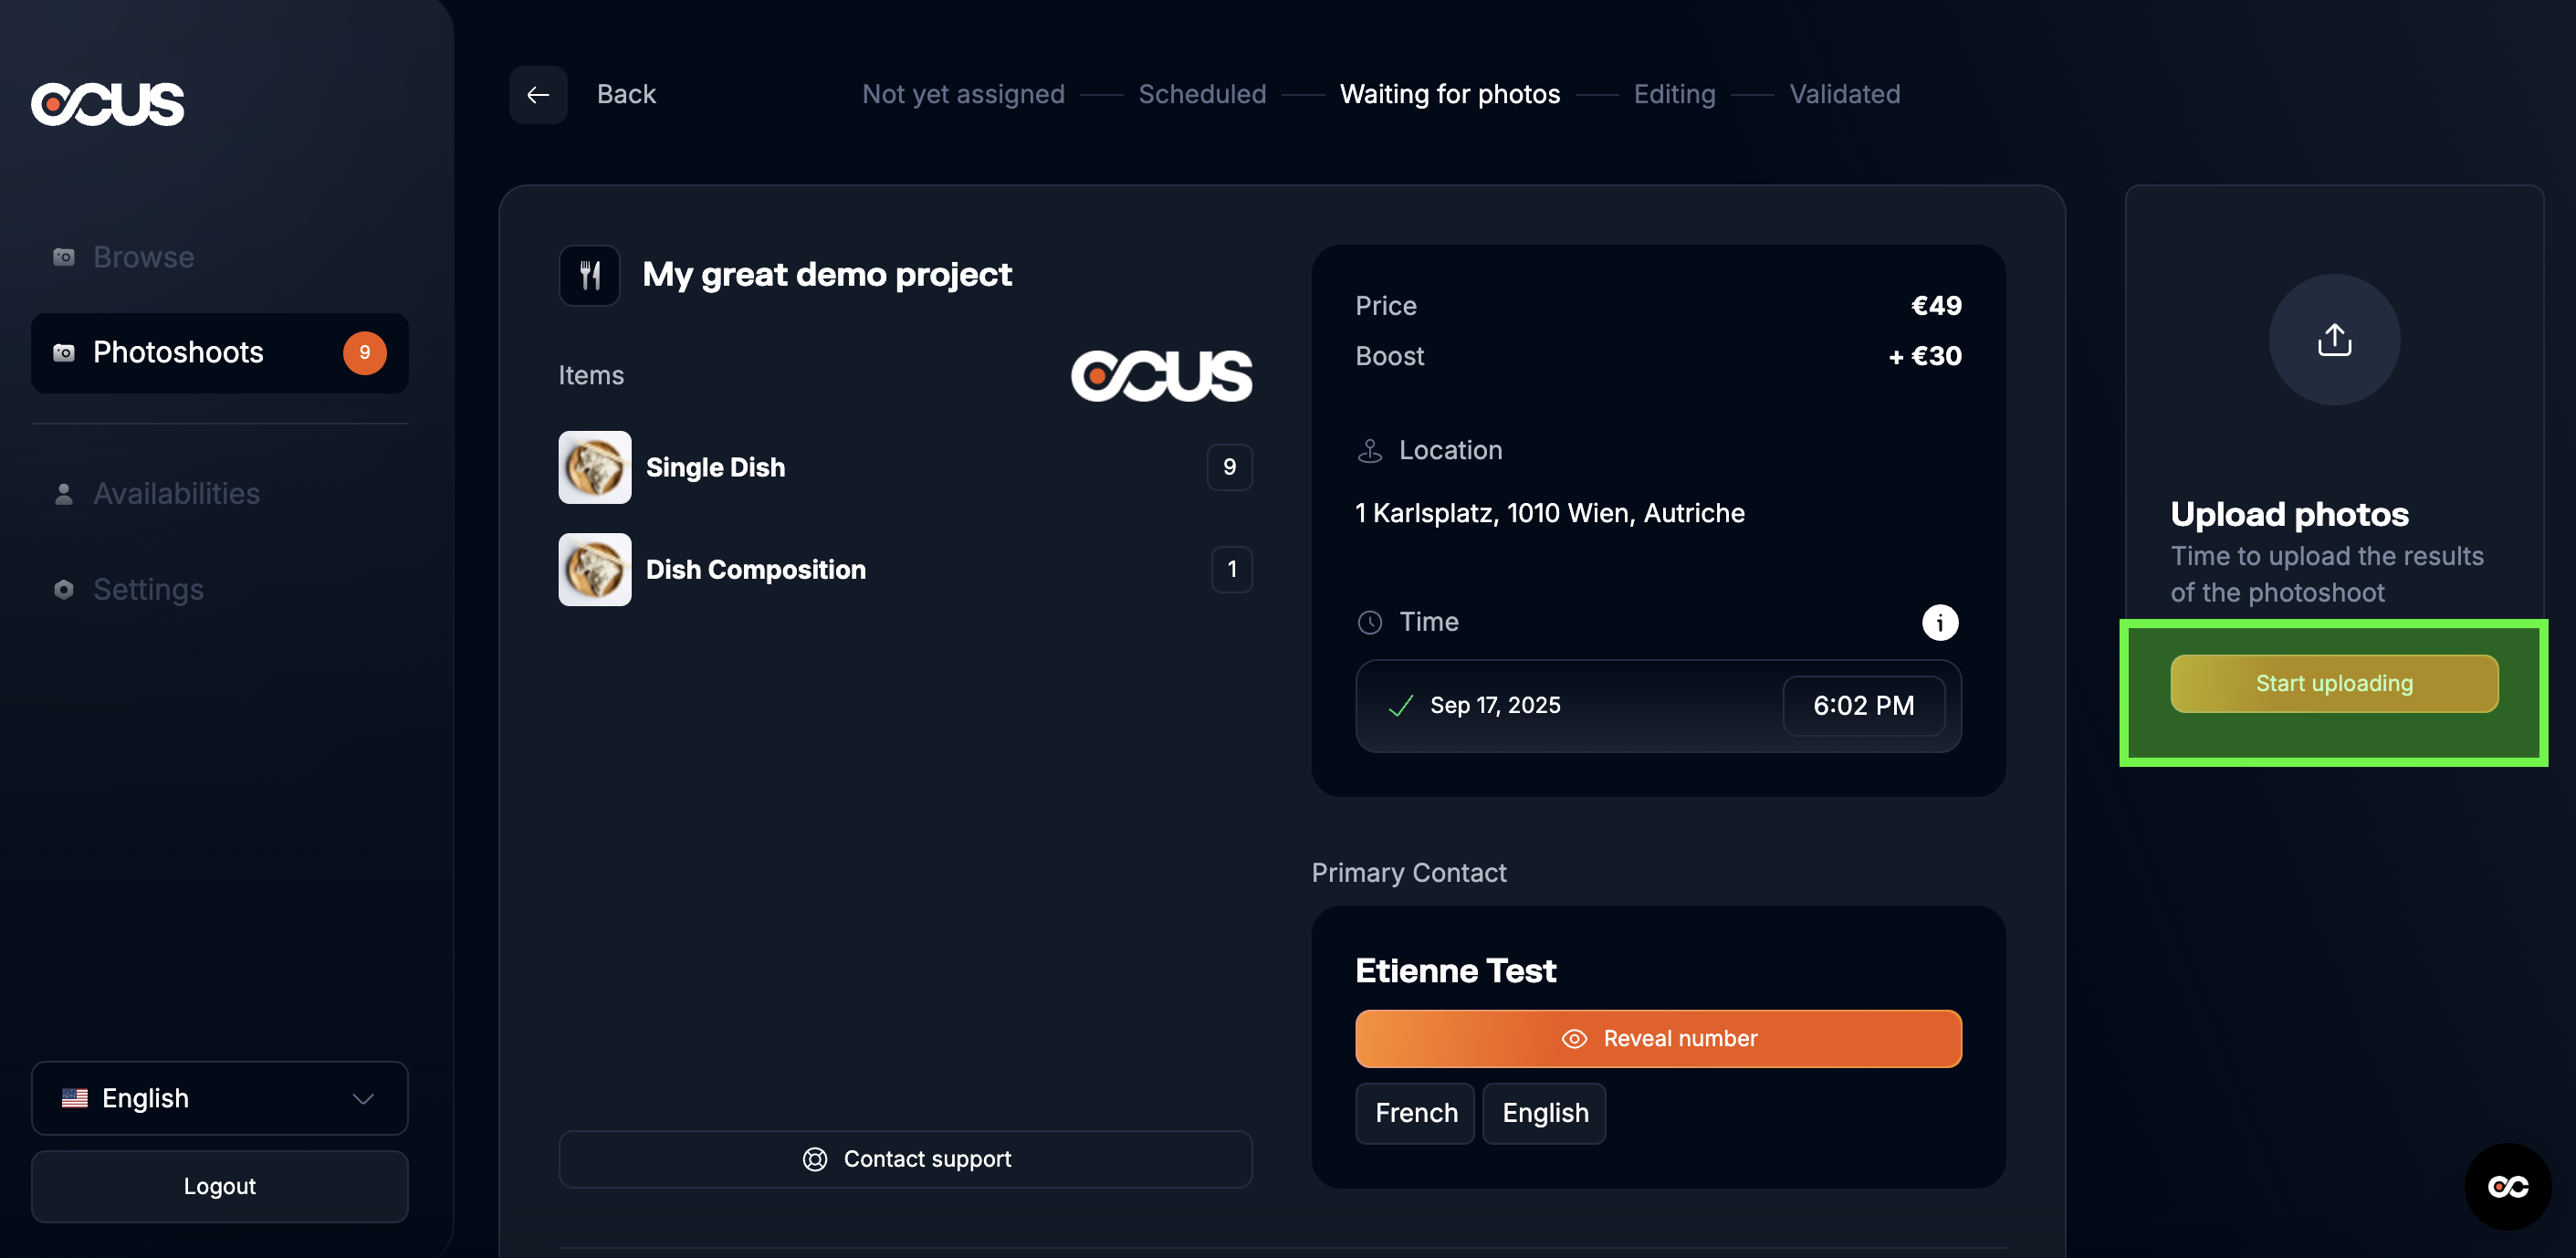Select English as the contact language
Screen dimensions: 2576x1258
click(x=1544, y=1113)
